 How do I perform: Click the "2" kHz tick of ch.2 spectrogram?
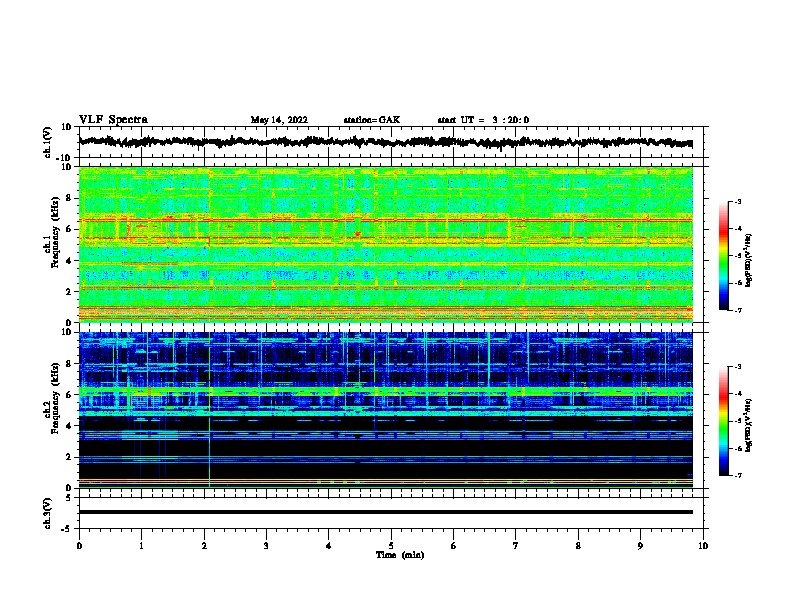69,457
